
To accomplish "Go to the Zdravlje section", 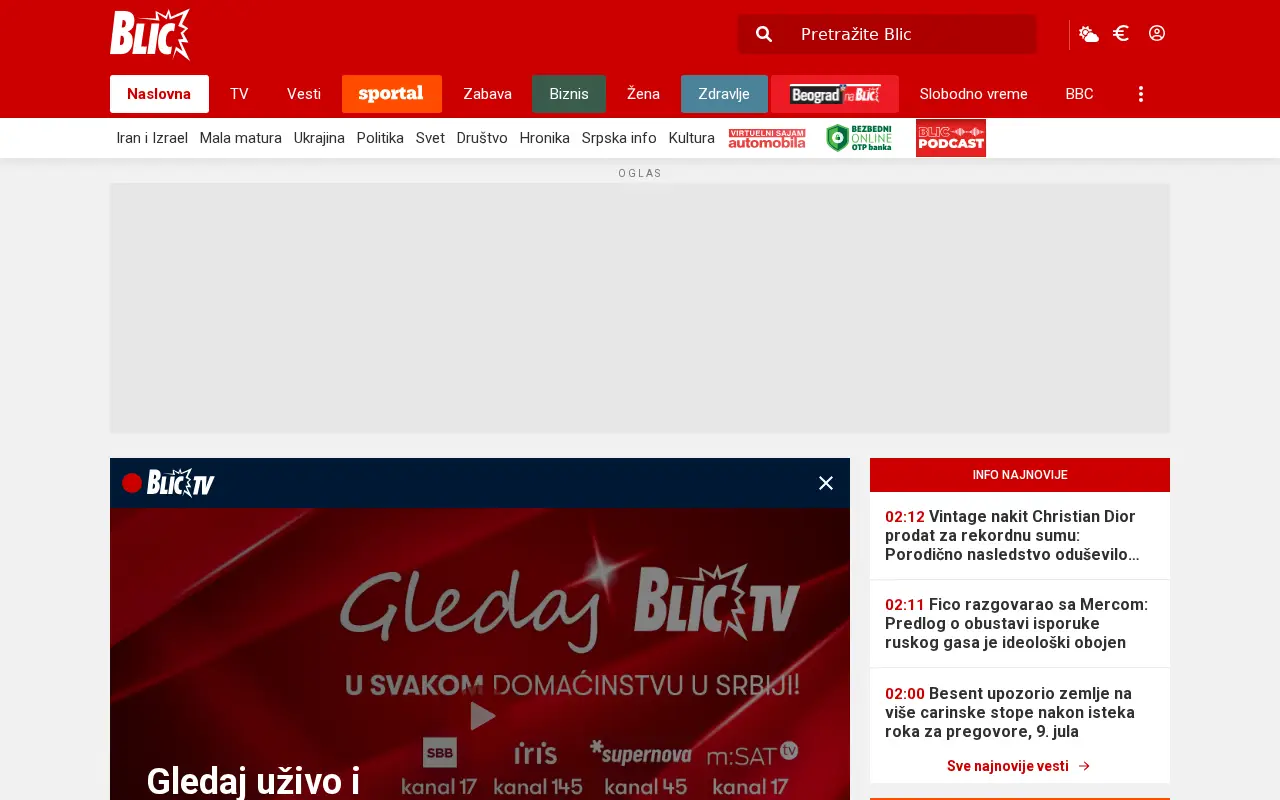I will click(724, 94).
